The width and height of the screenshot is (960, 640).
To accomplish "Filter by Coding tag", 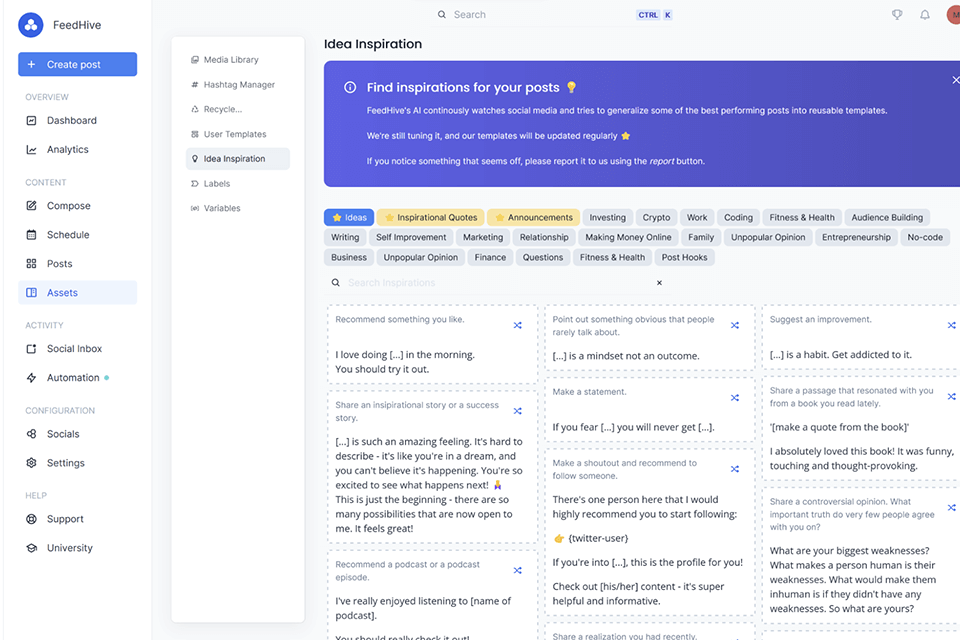I will (738, 217).
